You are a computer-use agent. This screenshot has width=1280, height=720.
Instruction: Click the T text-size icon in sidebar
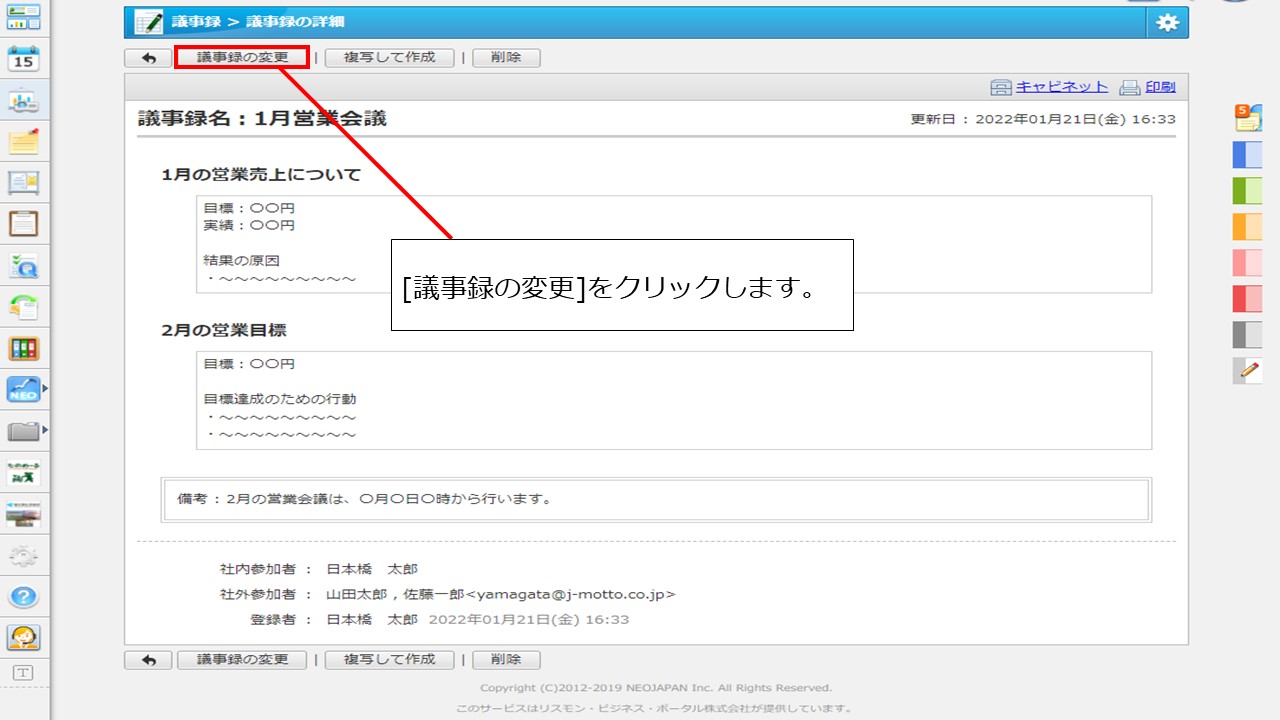(x=24, y=673)
